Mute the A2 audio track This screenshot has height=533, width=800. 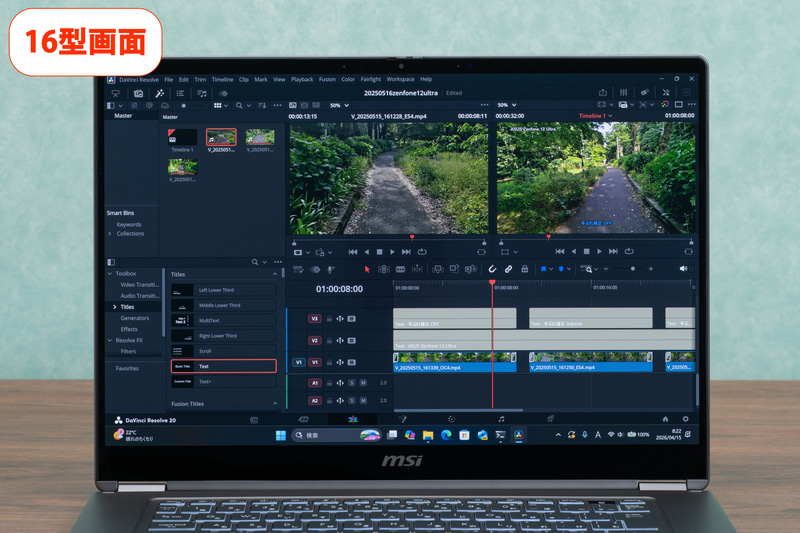click(x=363, y=401)
